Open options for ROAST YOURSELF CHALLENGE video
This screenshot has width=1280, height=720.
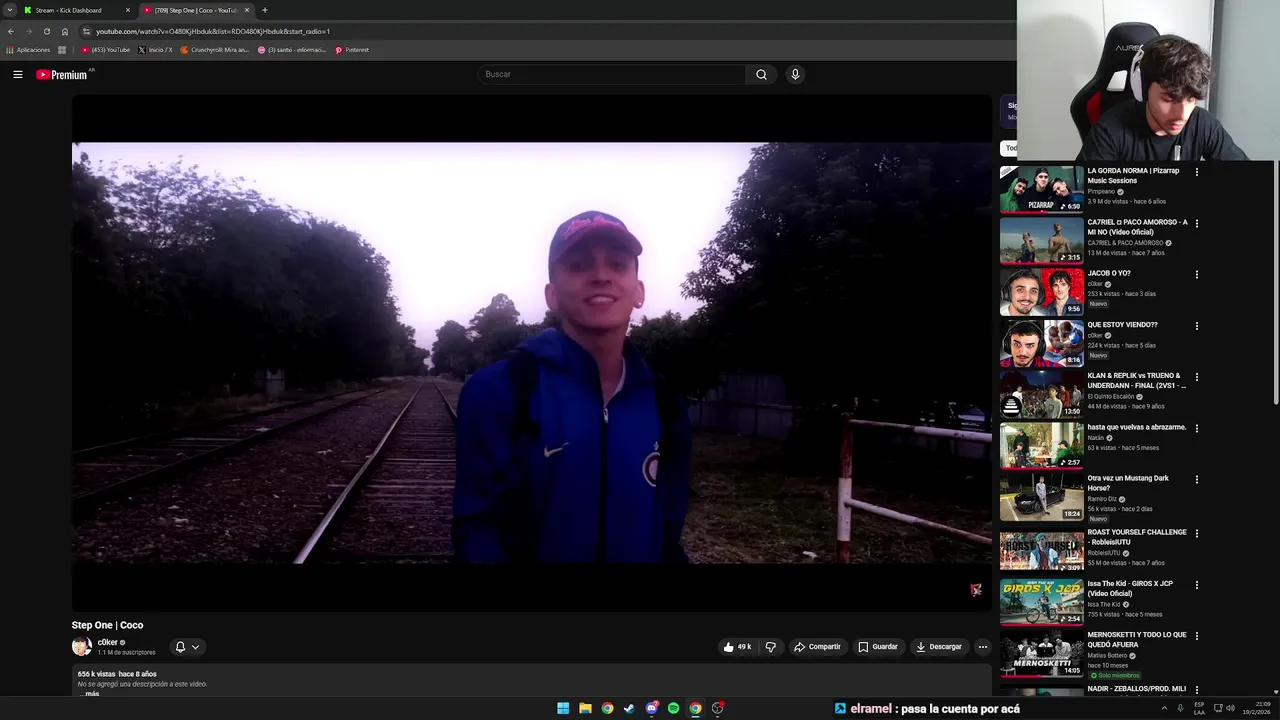coord(1197,533)
